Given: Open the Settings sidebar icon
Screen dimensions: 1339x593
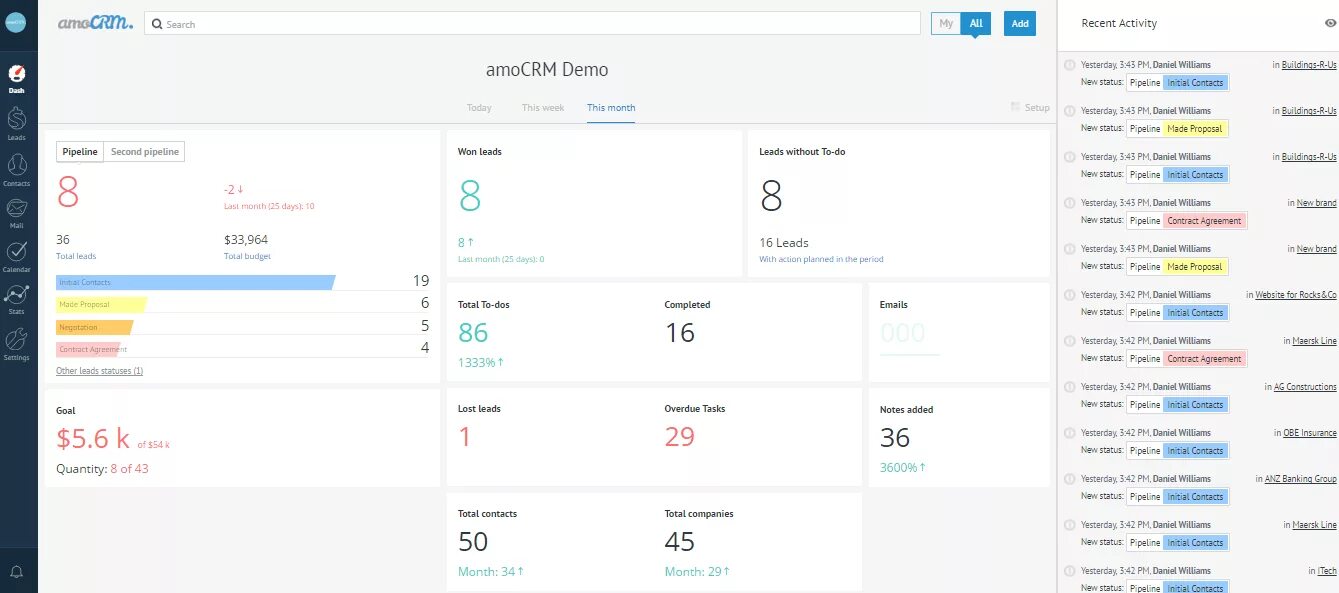Looking at the screenshot, I should tap(17, 343).
